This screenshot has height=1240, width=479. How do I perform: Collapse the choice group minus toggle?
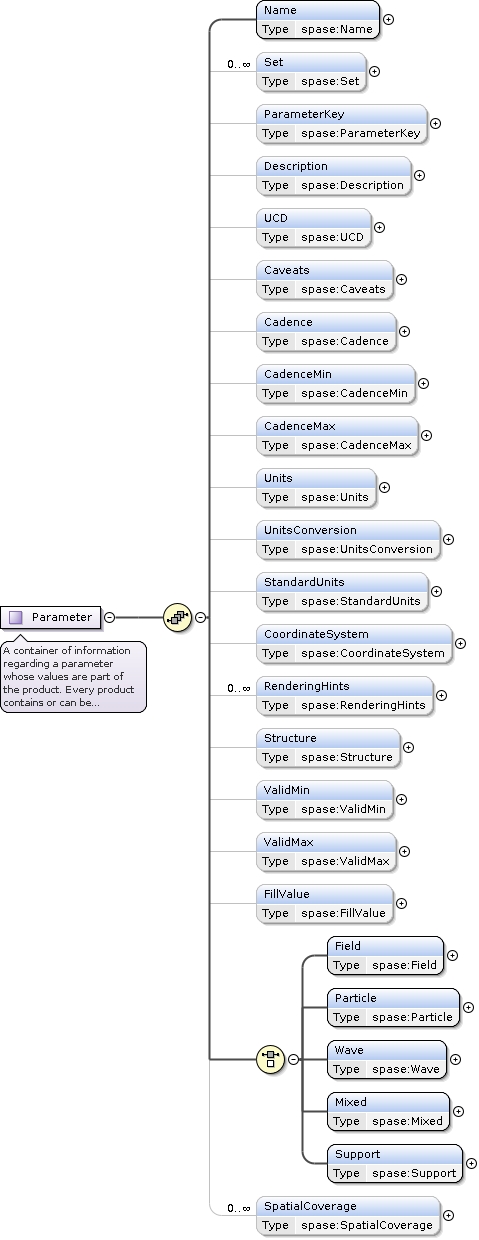293,1059
